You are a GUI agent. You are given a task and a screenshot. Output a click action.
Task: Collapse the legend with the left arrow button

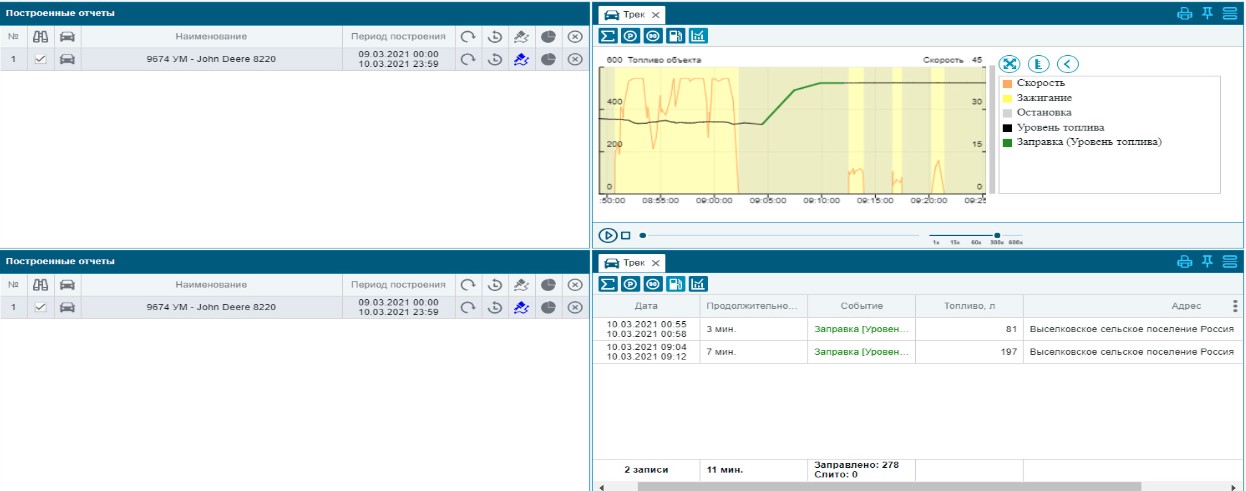pos(1067,64)
